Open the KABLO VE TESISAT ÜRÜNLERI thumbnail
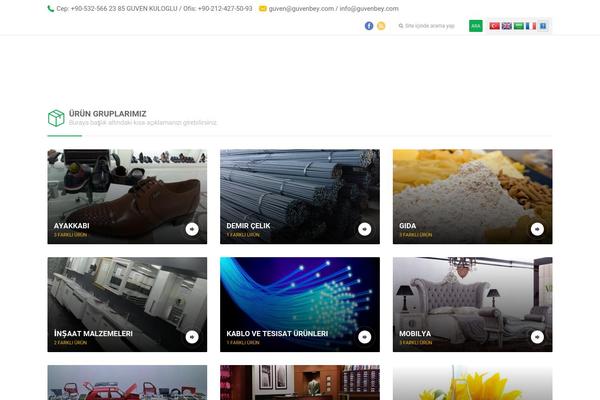 point(300,304)
